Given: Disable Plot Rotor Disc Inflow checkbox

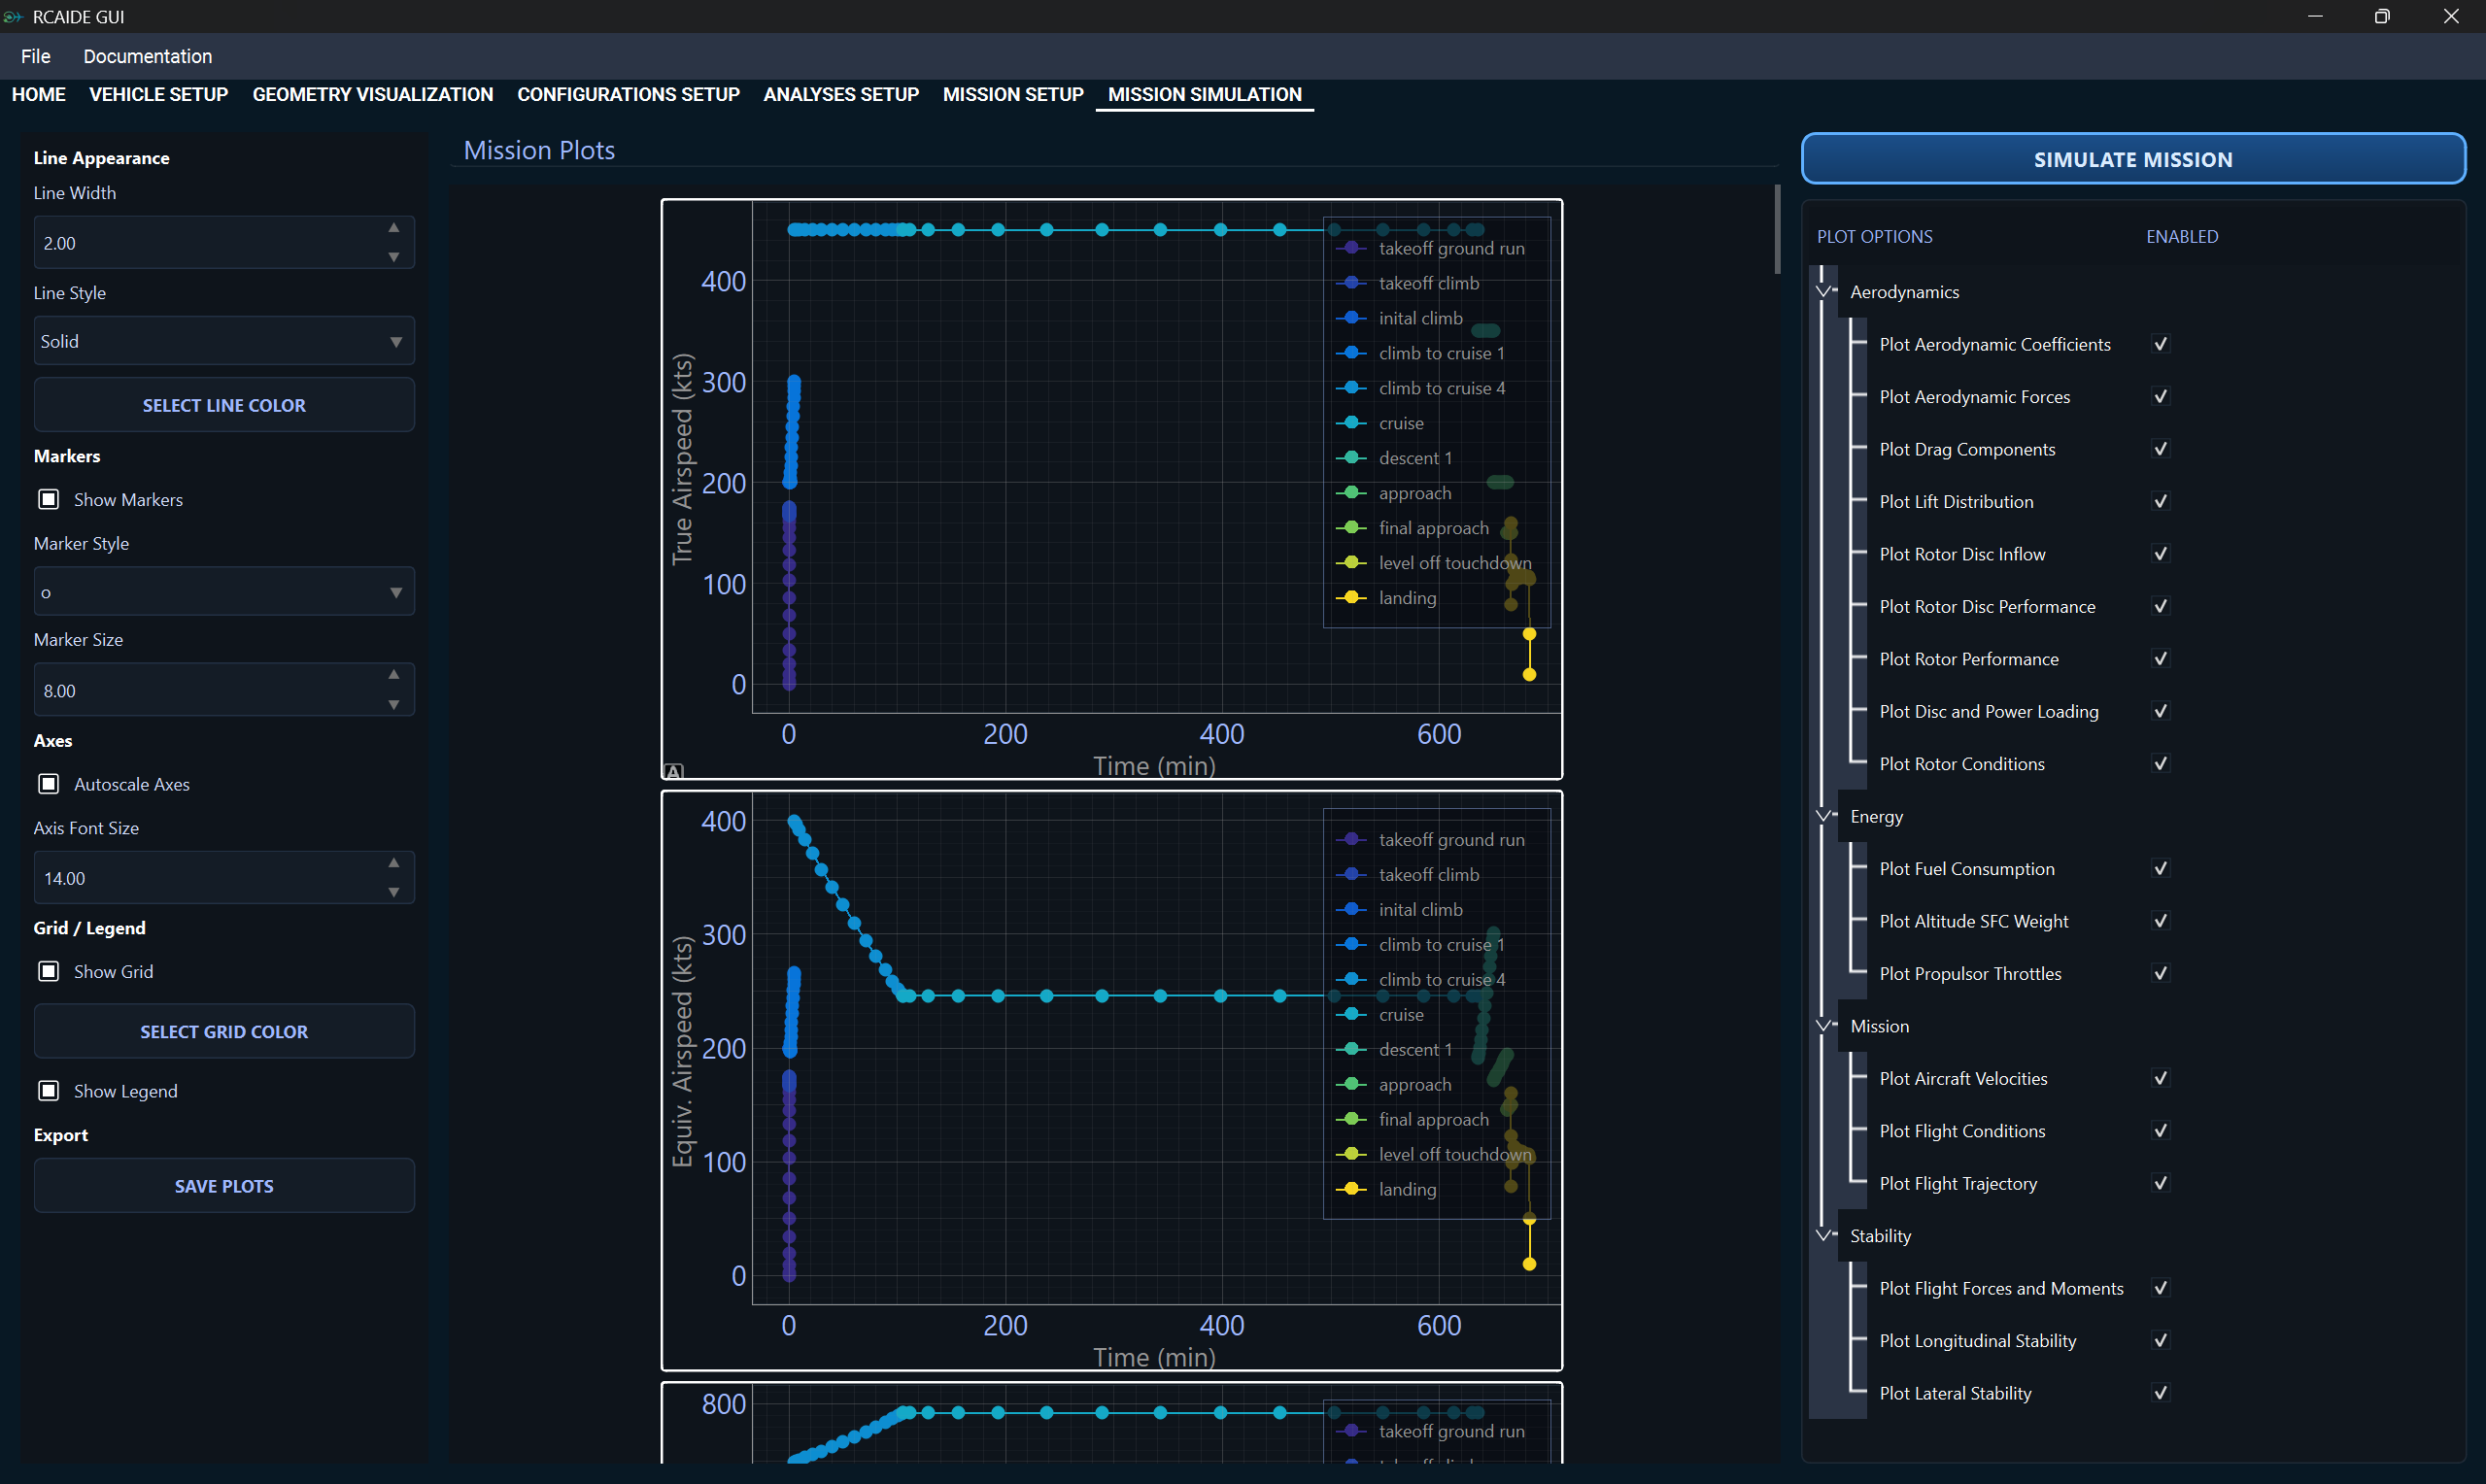Looking at the screenshot, I should (x=2160, y=554).
